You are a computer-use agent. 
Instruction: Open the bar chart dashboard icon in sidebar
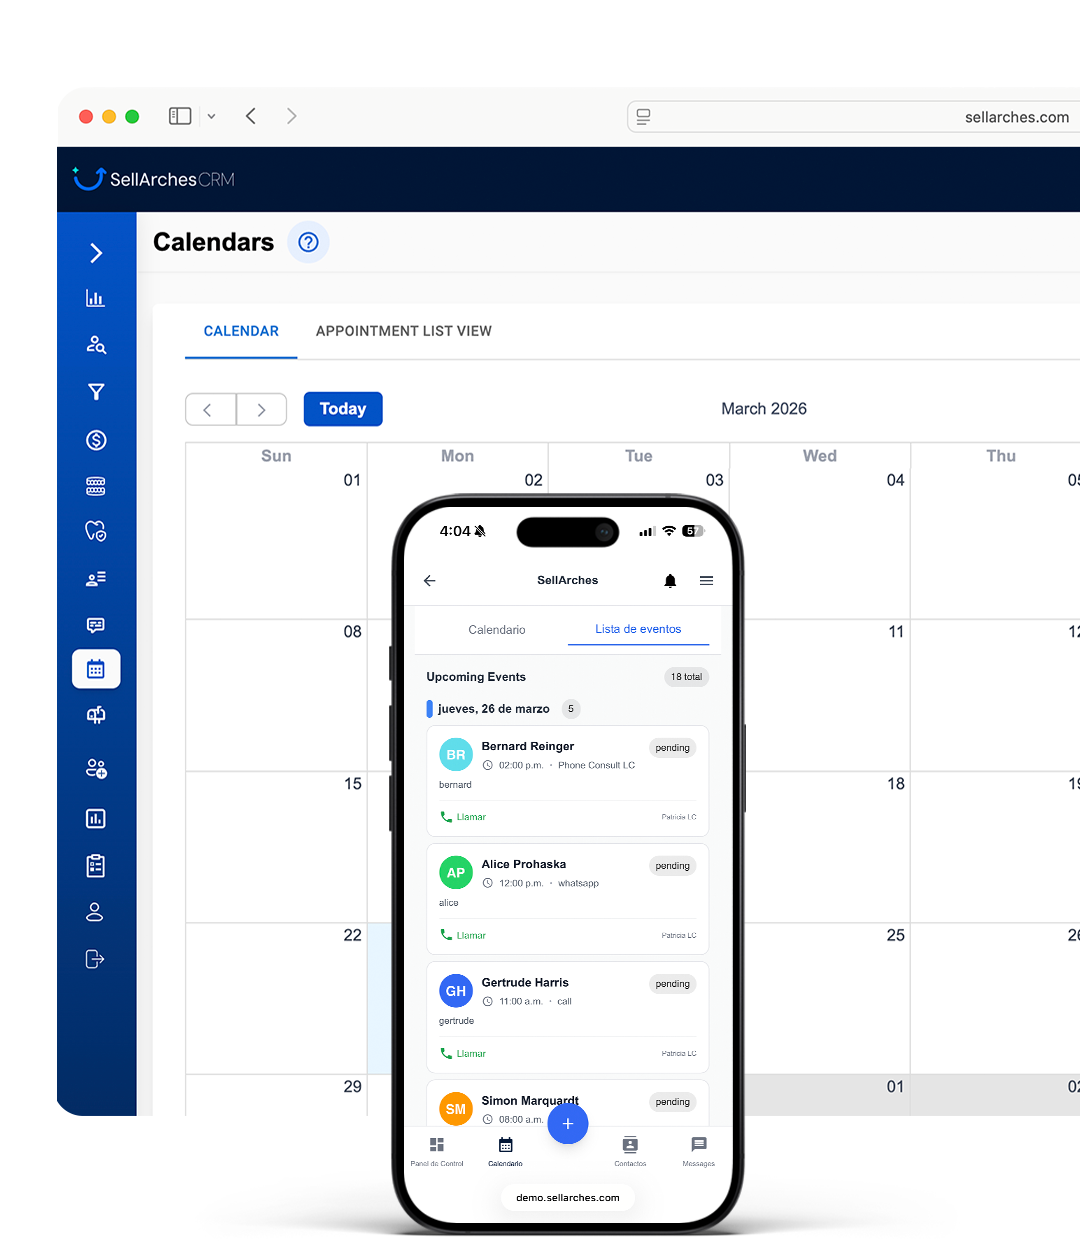point(96,298)
